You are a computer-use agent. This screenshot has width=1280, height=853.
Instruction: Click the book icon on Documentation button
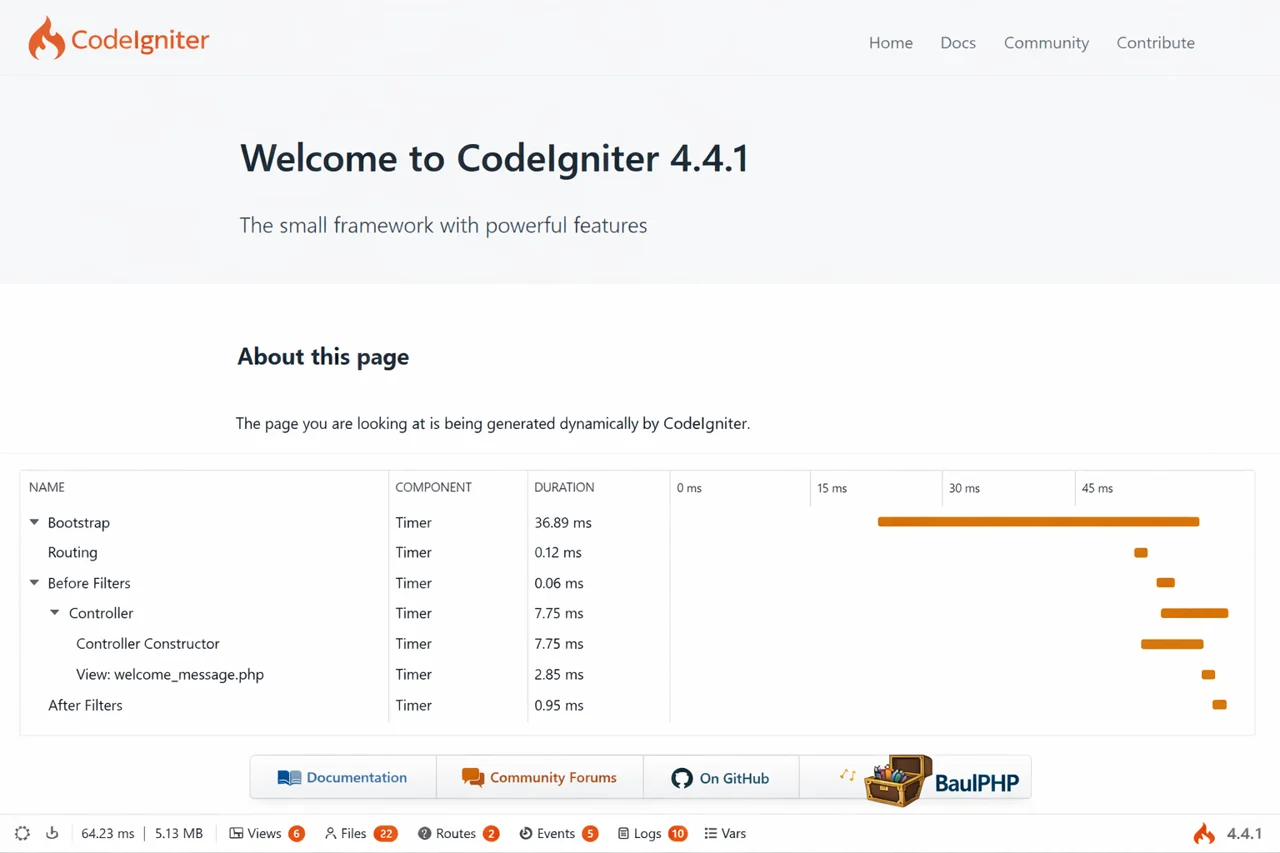[289, 778]
